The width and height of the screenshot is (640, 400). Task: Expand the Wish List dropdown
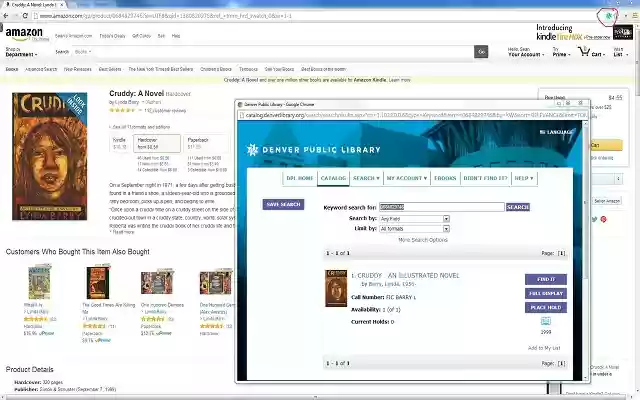coord(621,52)
